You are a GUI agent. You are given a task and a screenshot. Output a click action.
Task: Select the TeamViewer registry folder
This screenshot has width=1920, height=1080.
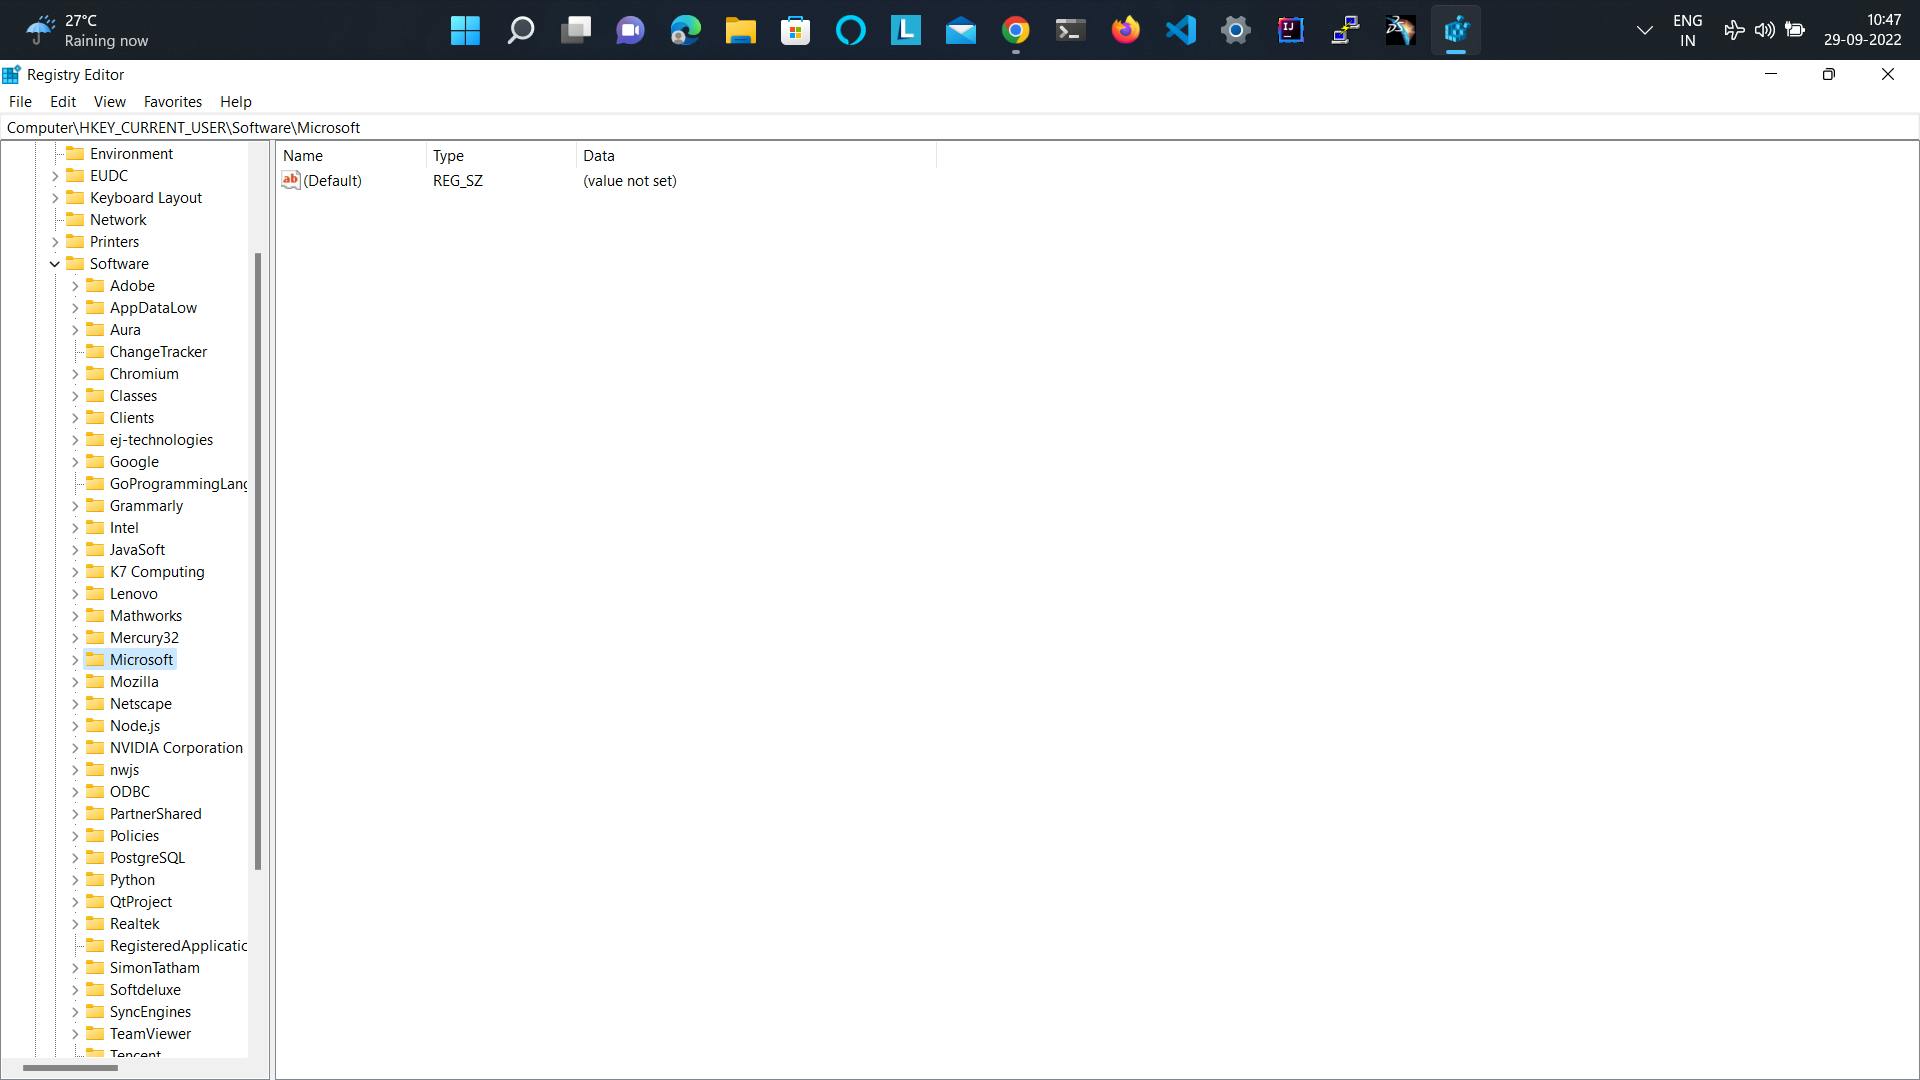tap(150, 1033)
